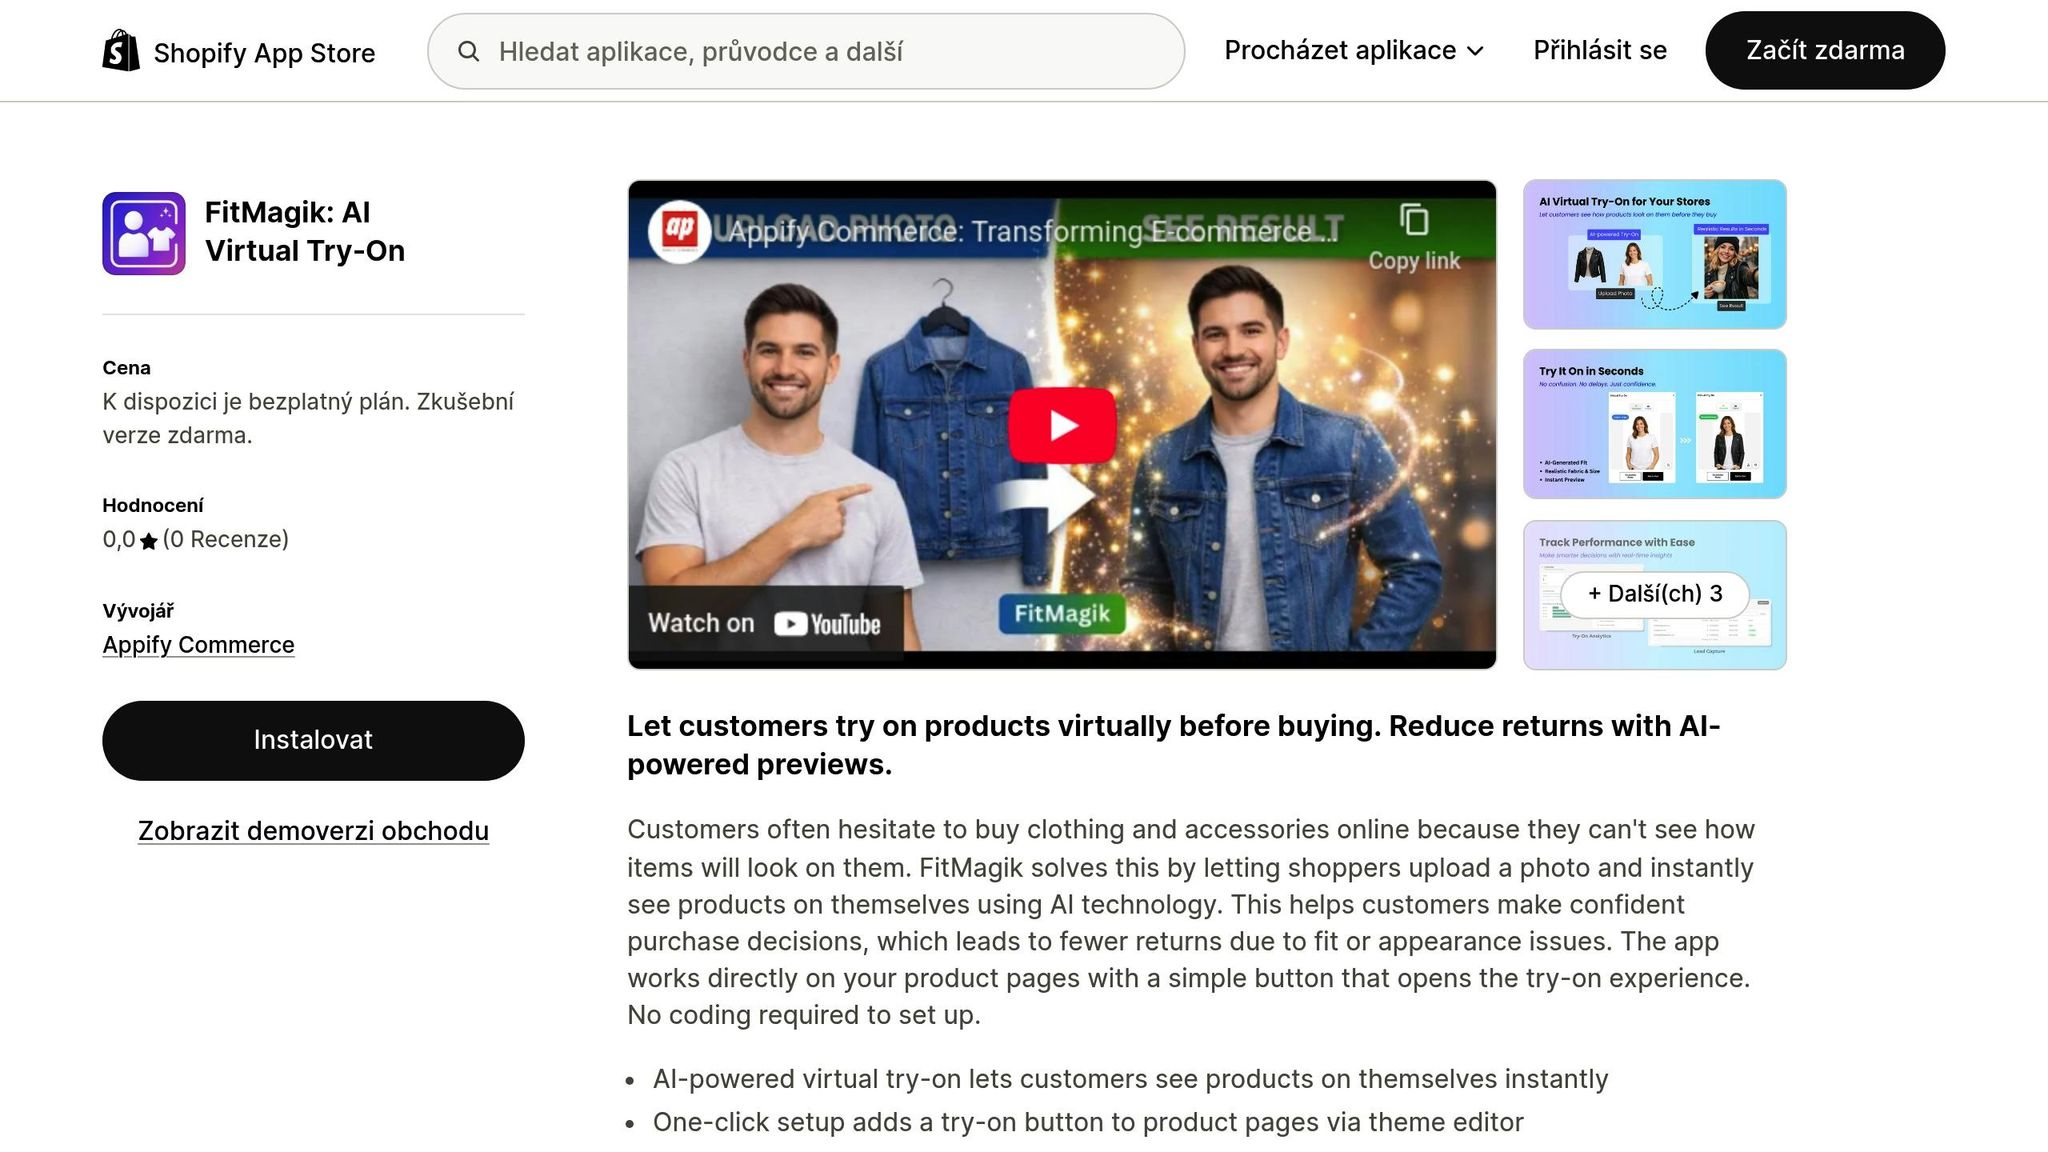Play the YouTube video preview
The height and width of the screenshot is (1152, 2048).
coord(1062,425)
